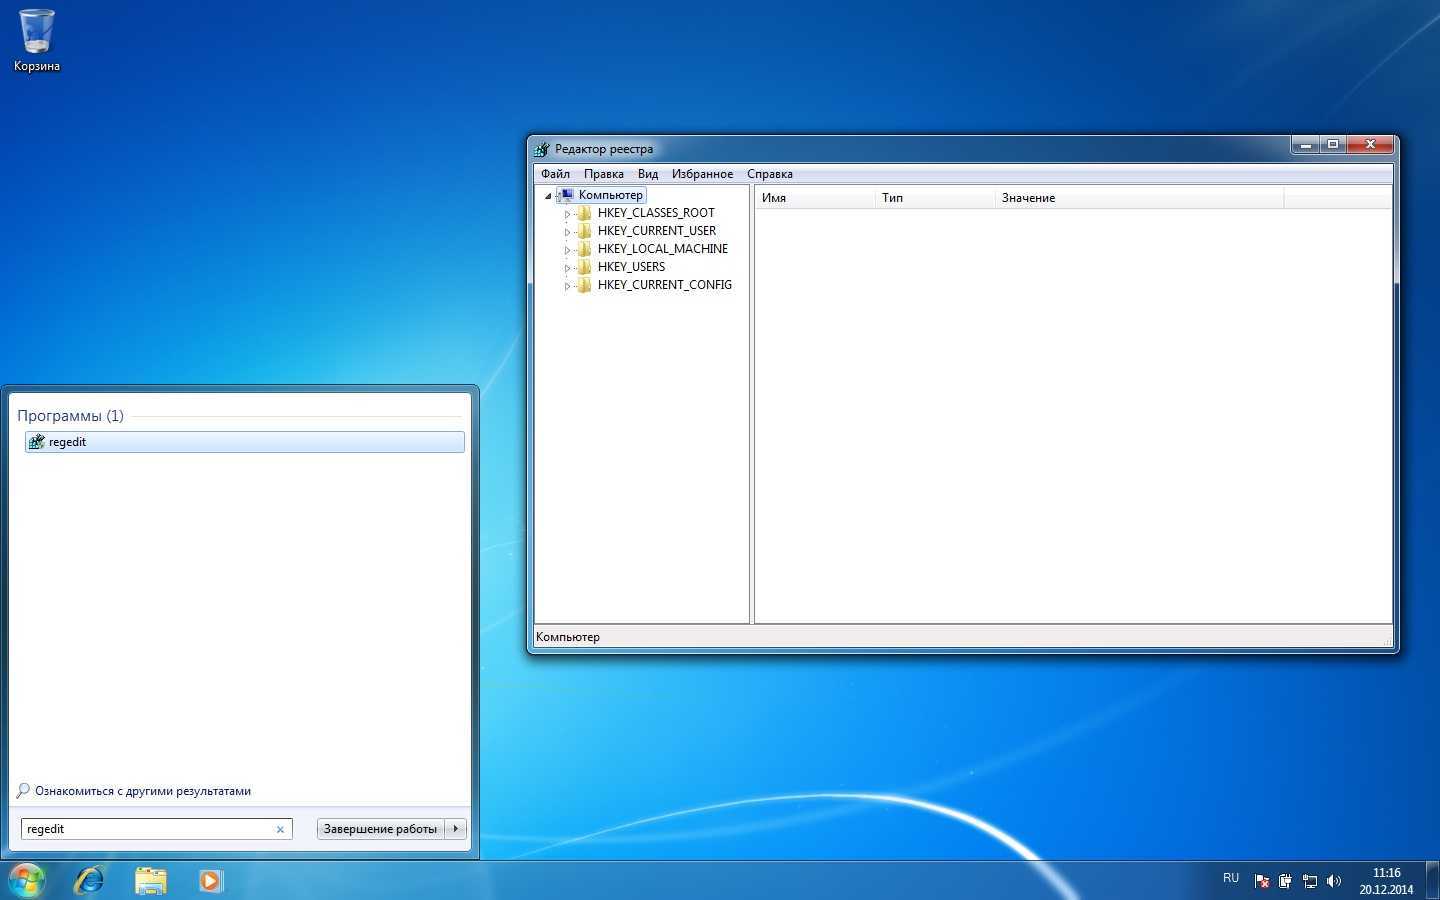Open Windows Media Player from the taskbar
Image resolution: width=1440 pixels, height=900 pixels.
(210, 880)
